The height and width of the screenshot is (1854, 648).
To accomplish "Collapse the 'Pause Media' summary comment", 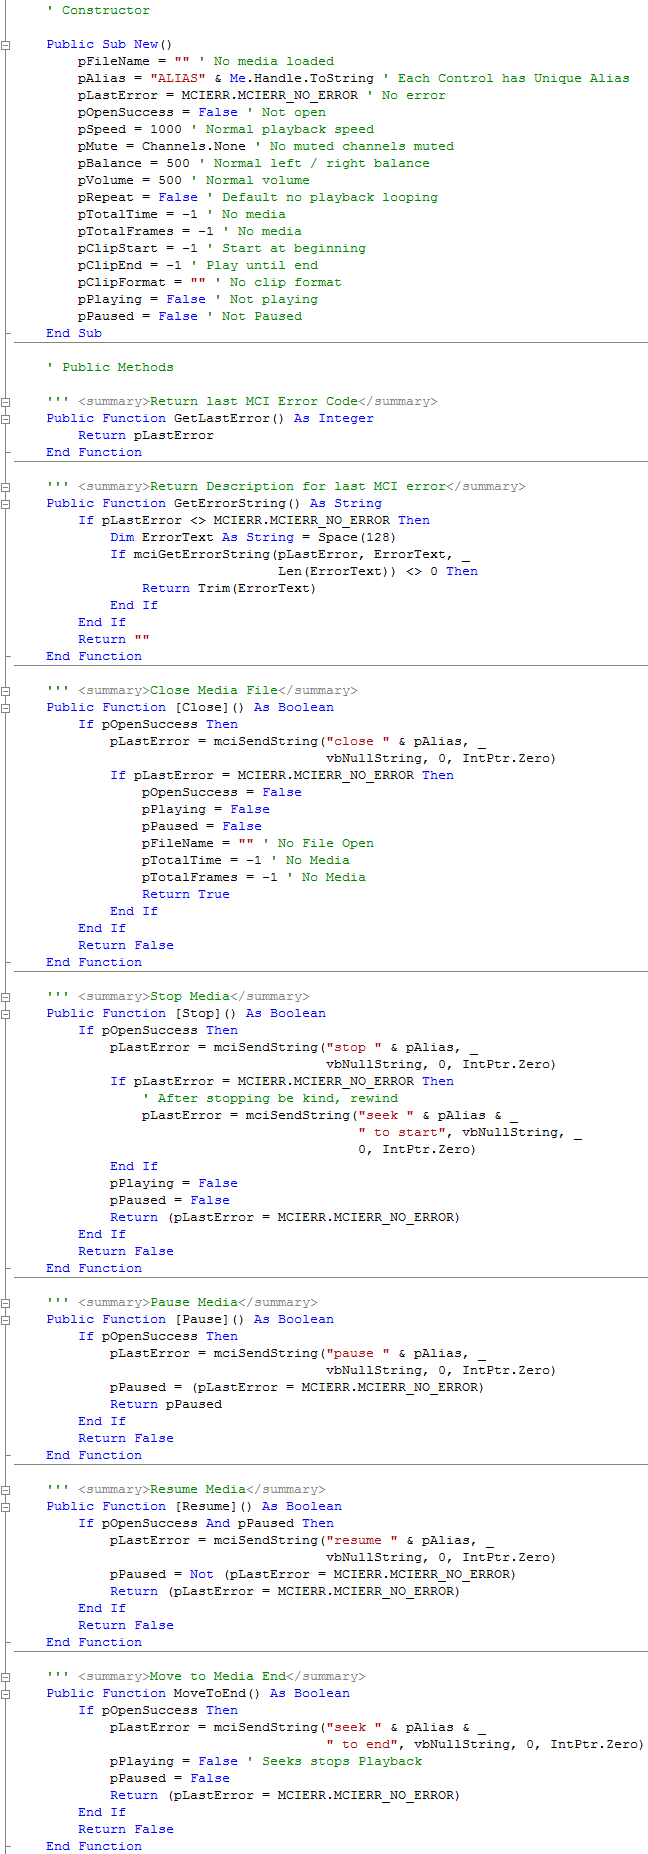I will pos(6,1302).
